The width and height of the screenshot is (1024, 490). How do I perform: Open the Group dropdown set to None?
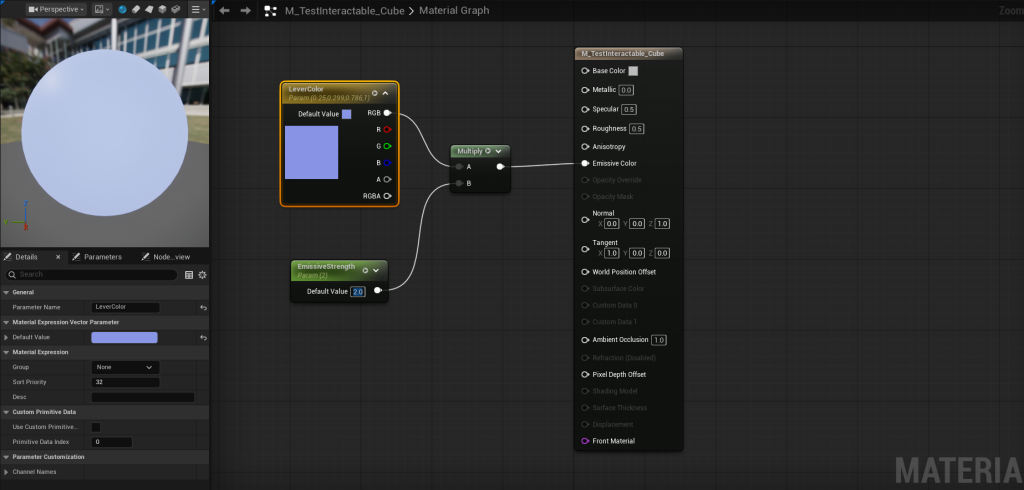point(125,367)
